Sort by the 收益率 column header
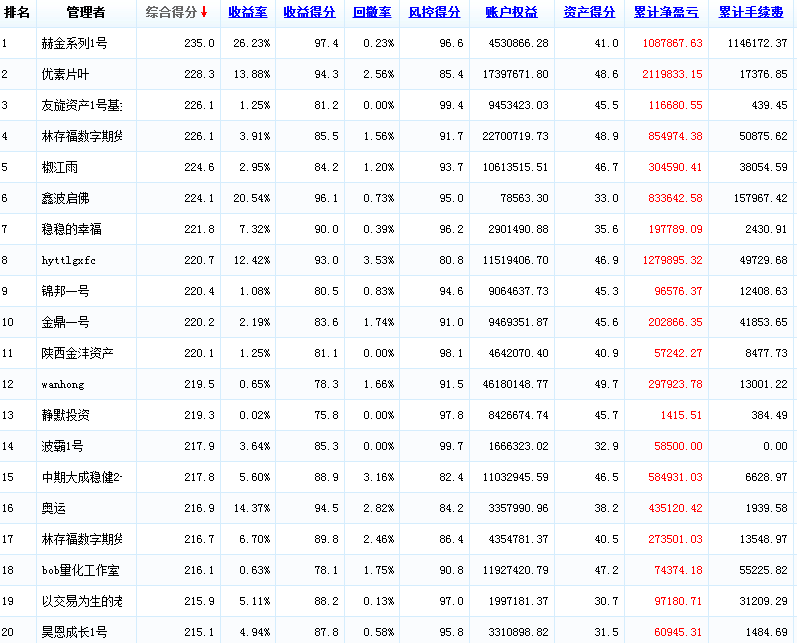The height and width of the screenshot is (643, 797). (247, 13)
